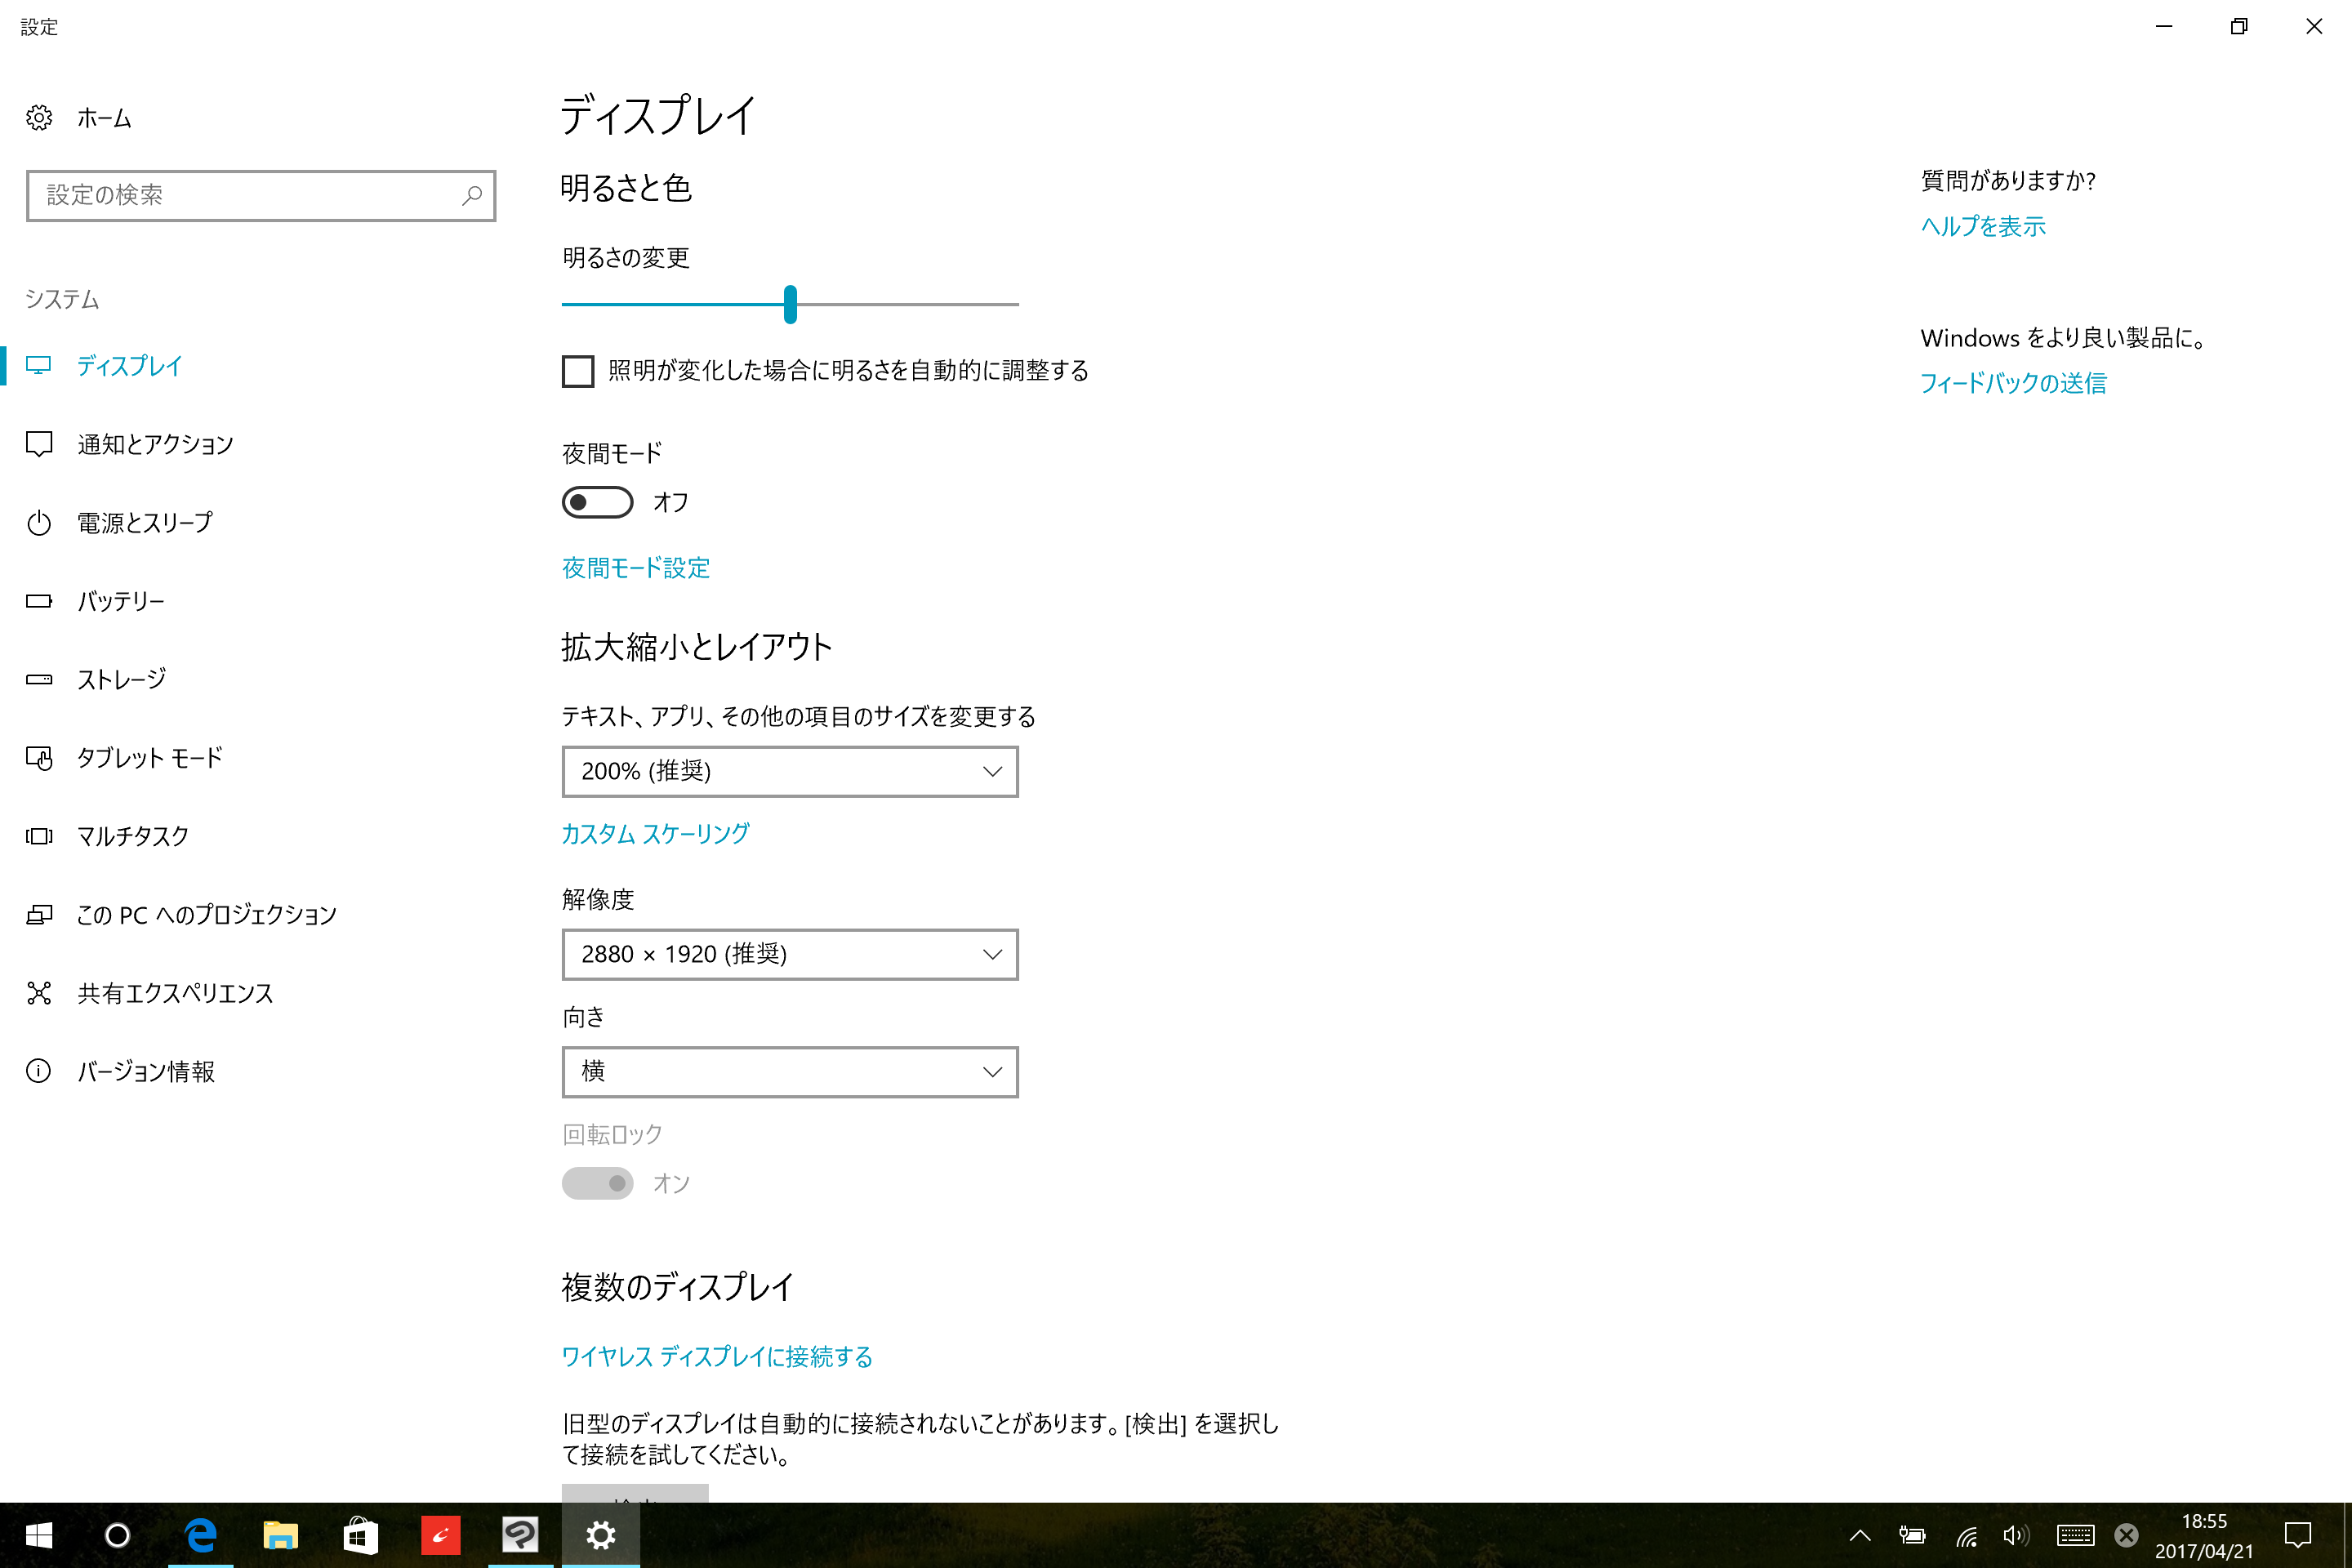The width and height of the screenshot is (2352, 1568).
Task: Select 通知とアクション in the sidebar
Action: coord(155,444)
